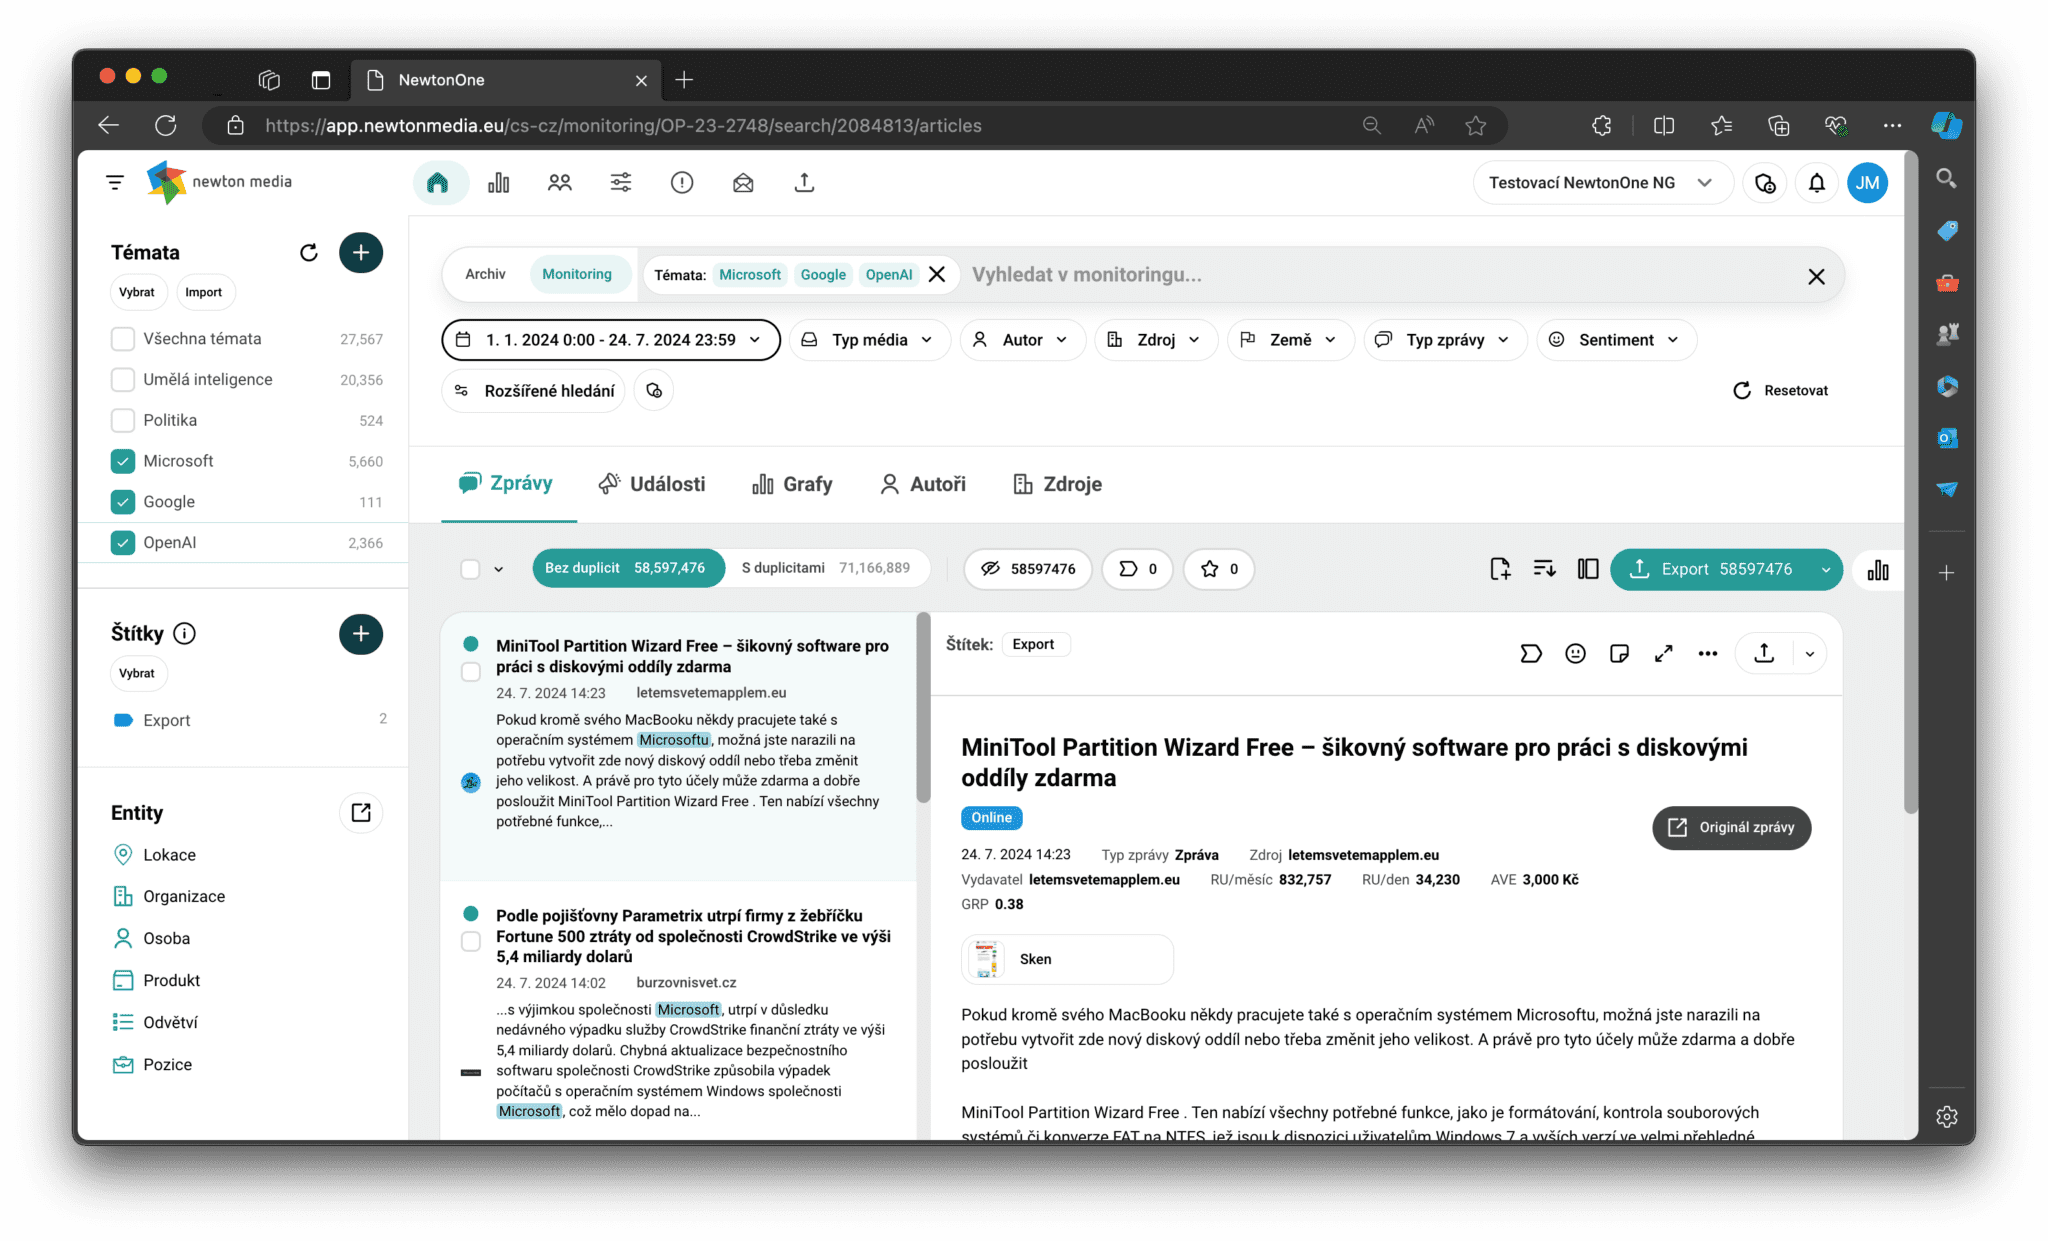Add a note with the sticky note icon
Viewport: 2048px width, 1241px height.
(1620, 654)
